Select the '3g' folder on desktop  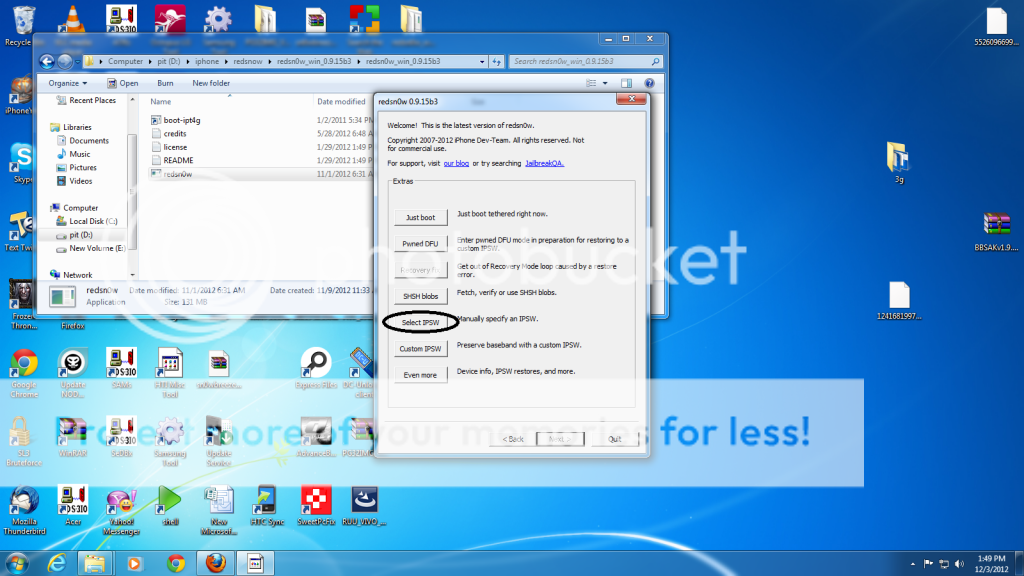899,162
